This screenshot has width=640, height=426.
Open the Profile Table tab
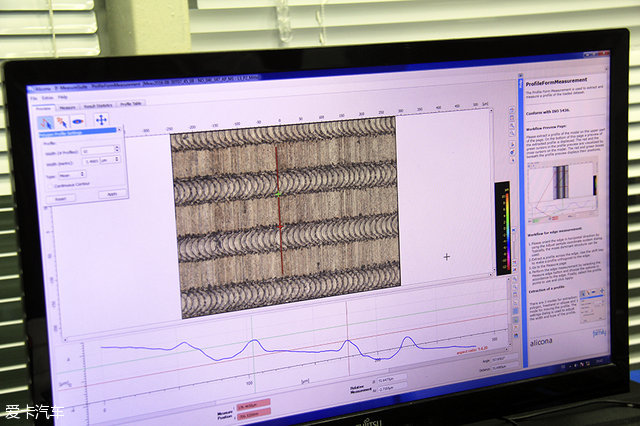pos(131,104)
